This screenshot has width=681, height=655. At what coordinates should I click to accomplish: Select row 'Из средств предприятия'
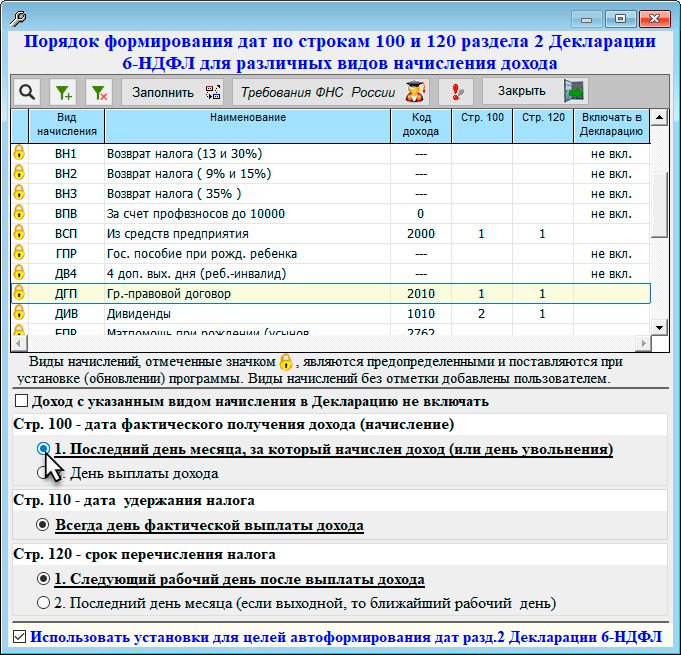coord(331,234)
